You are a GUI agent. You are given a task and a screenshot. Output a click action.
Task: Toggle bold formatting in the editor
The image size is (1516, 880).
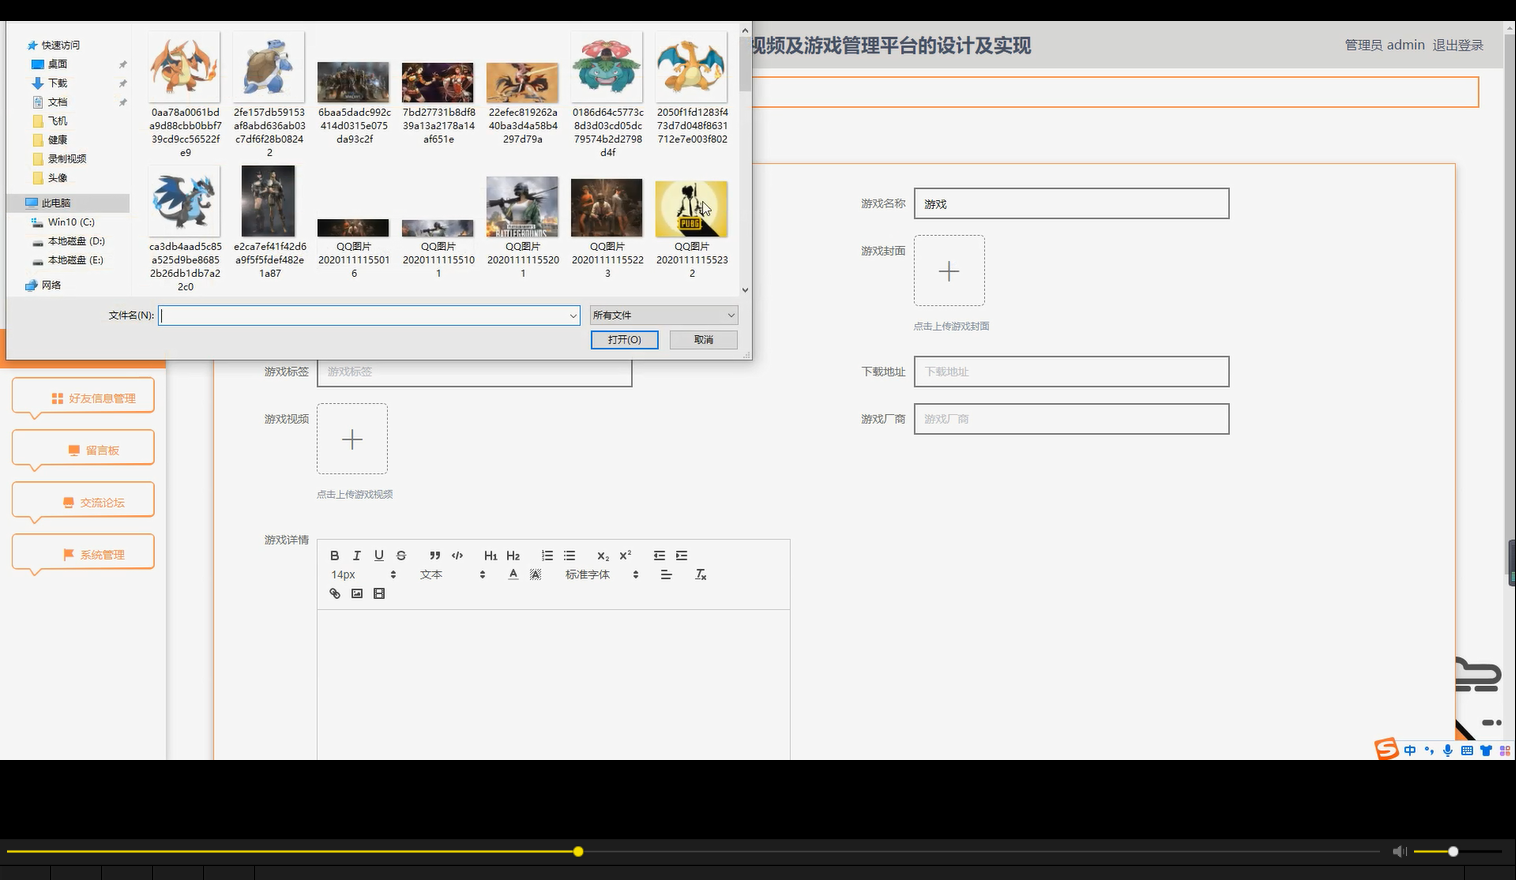pyautogui.click(x=334, y=555)
